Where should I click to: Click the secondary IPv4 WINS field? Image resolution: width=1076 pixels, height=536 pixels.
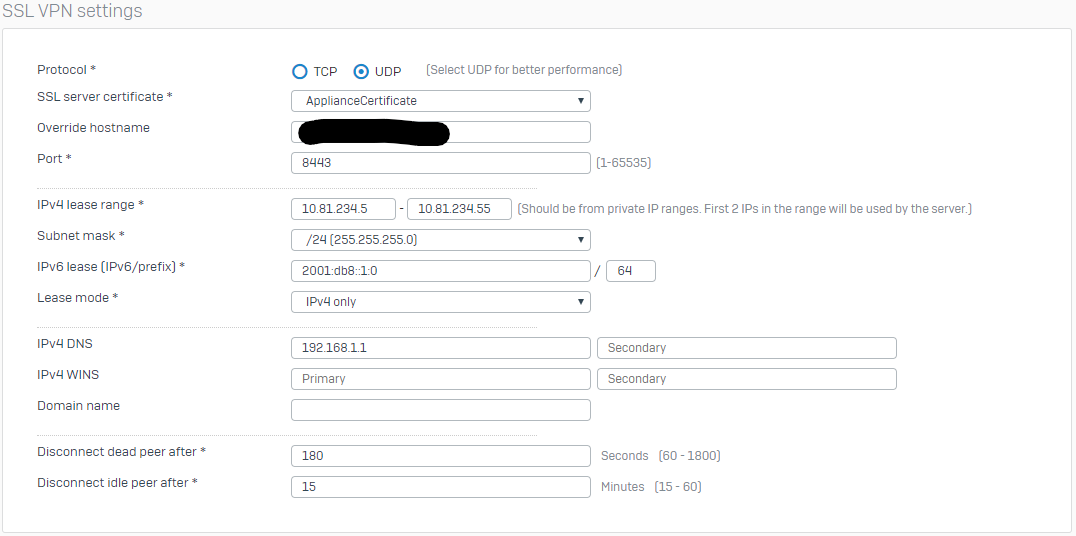[746, 379]
